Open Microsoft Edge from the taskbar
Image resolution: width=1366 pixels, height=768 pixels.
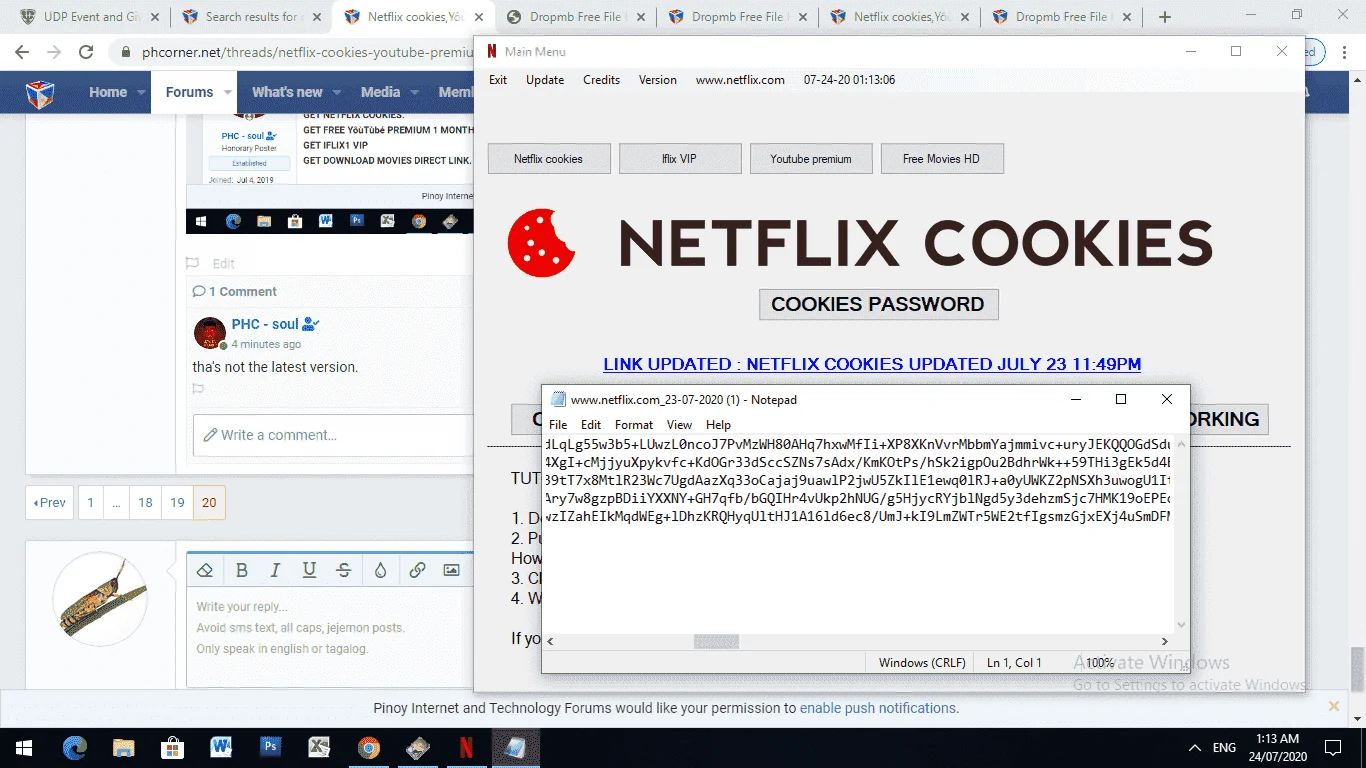[75, 747]
